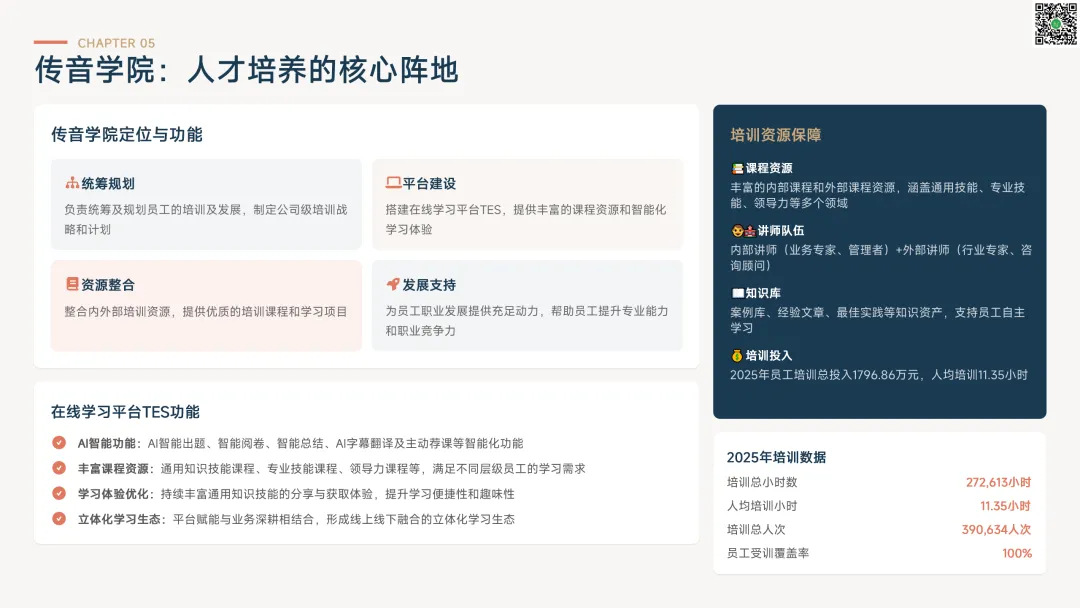Click the bold label 学习体验优化
Image resolution: width=1080 pixels, height=608 pixels.
click(x=113, y=494)
